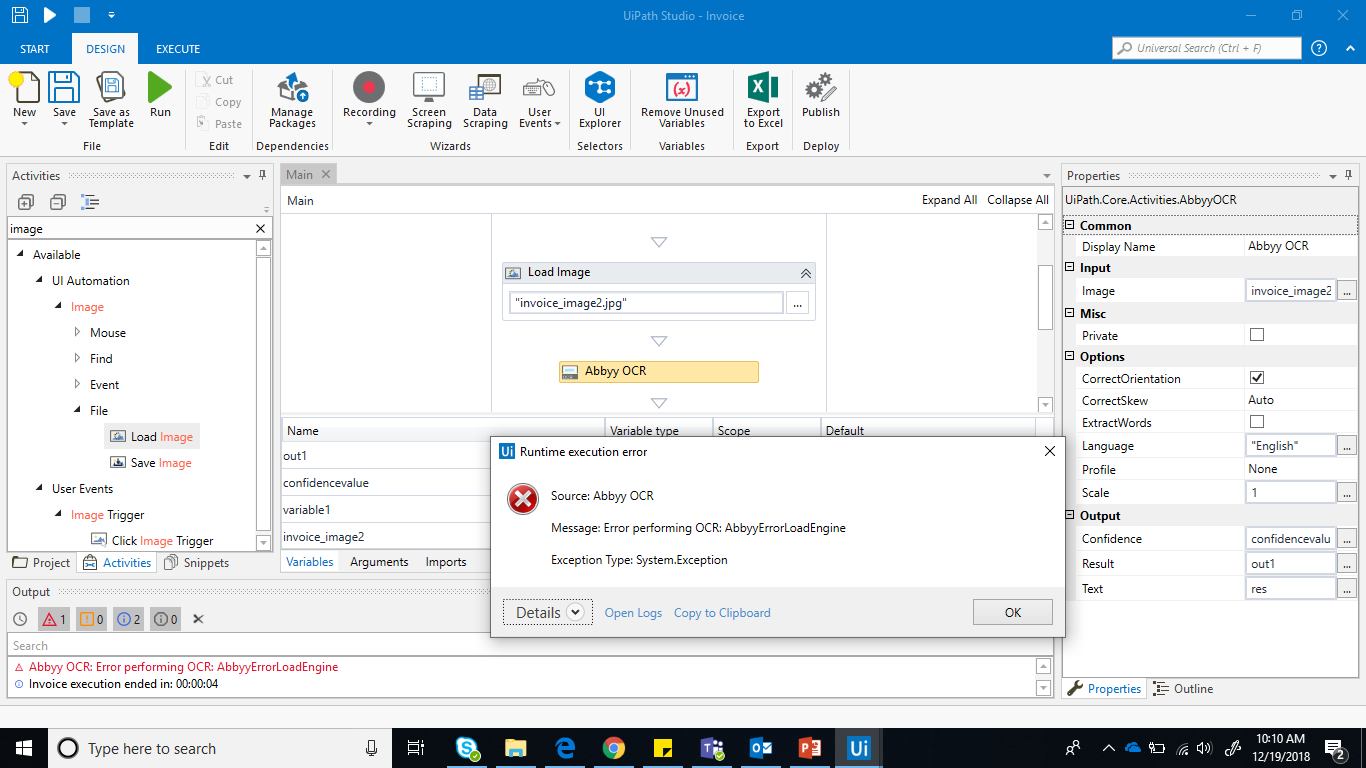
Task: Switch to the START ribbon tab
Action: [x=35, y=49]
